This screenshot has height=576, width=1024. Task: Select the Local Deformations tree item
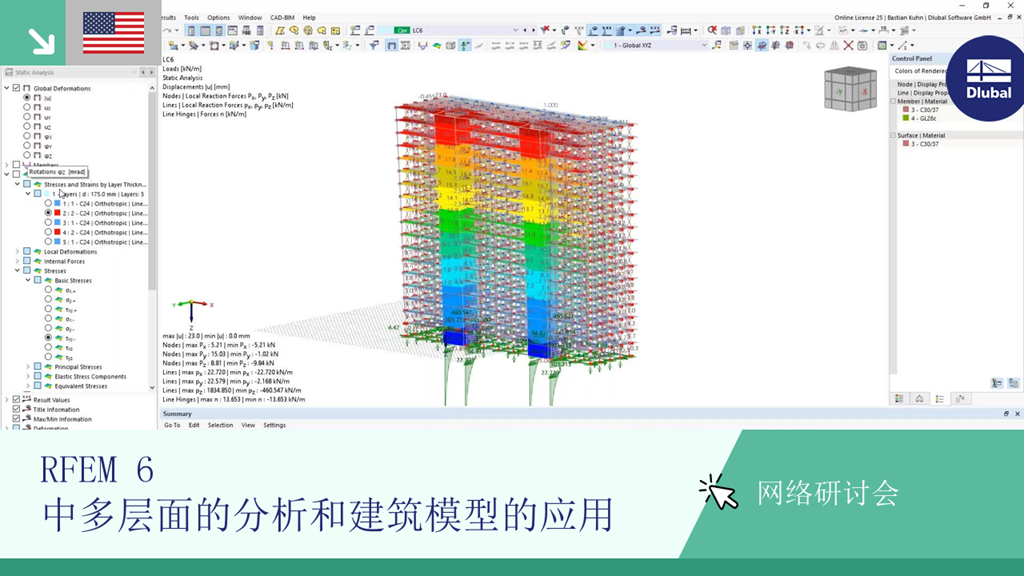(x=71, y=251)
